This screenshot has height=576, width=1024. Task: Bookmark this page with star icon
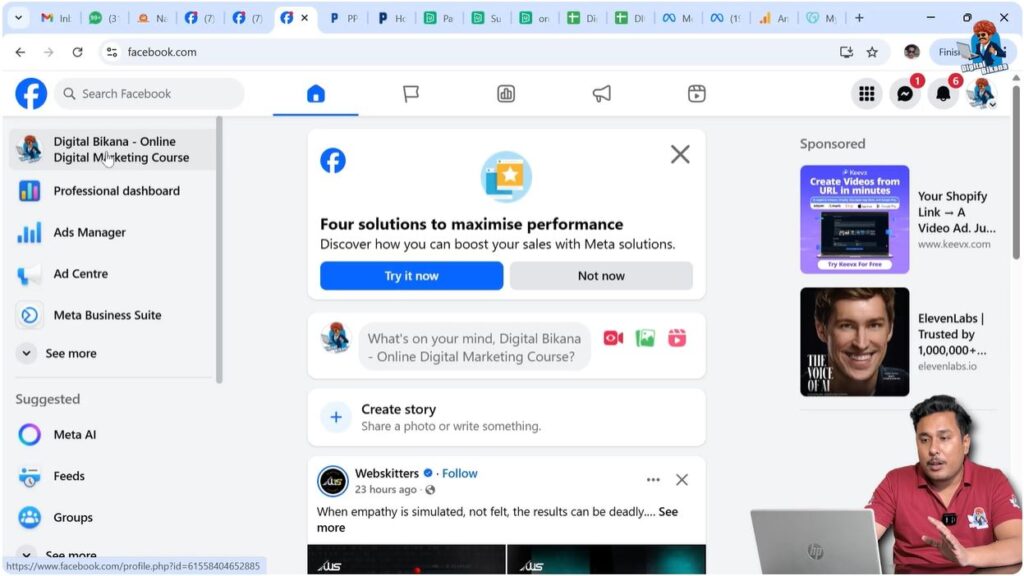pos(872,52)
